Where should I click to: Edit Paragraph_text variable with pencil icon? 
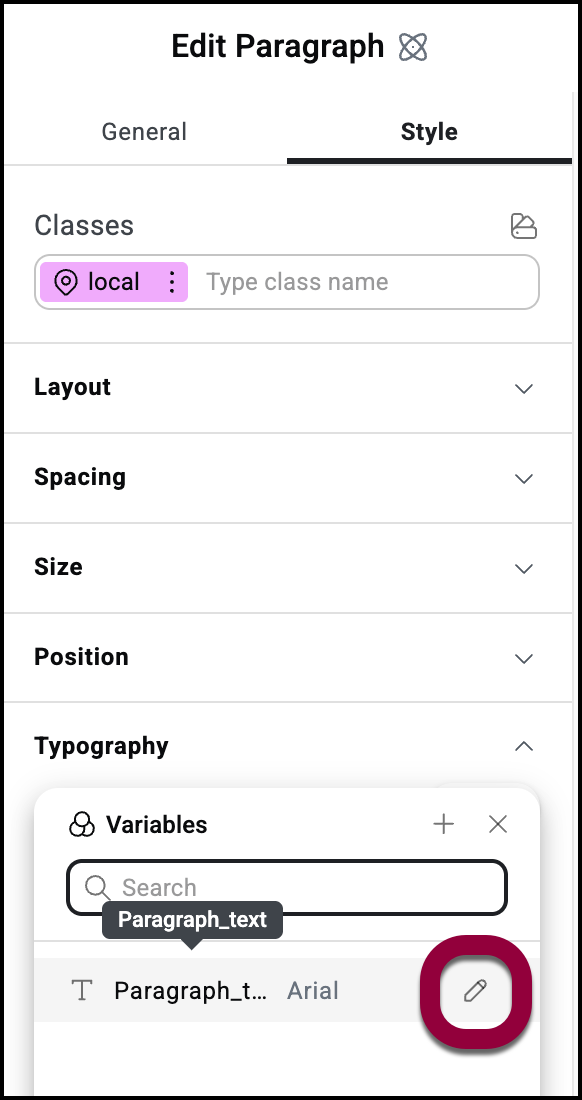pos(475,991)
